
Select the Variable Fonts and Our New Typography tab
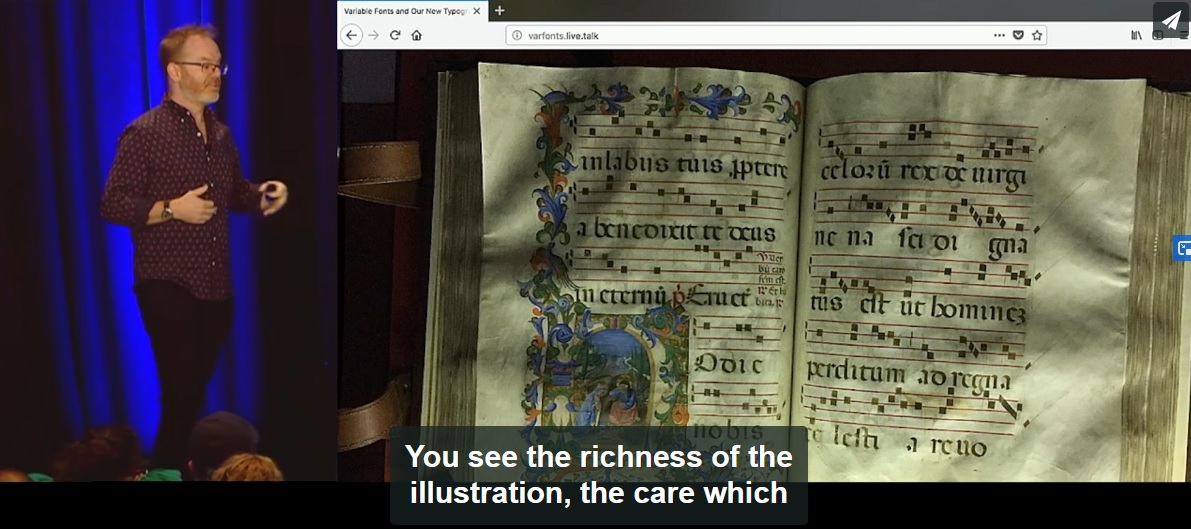(x=411, y=11)
